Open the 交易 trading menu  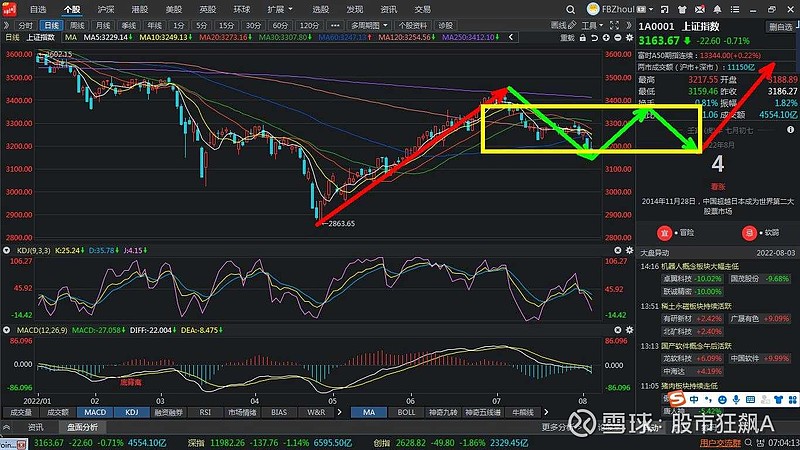[422, 9]
